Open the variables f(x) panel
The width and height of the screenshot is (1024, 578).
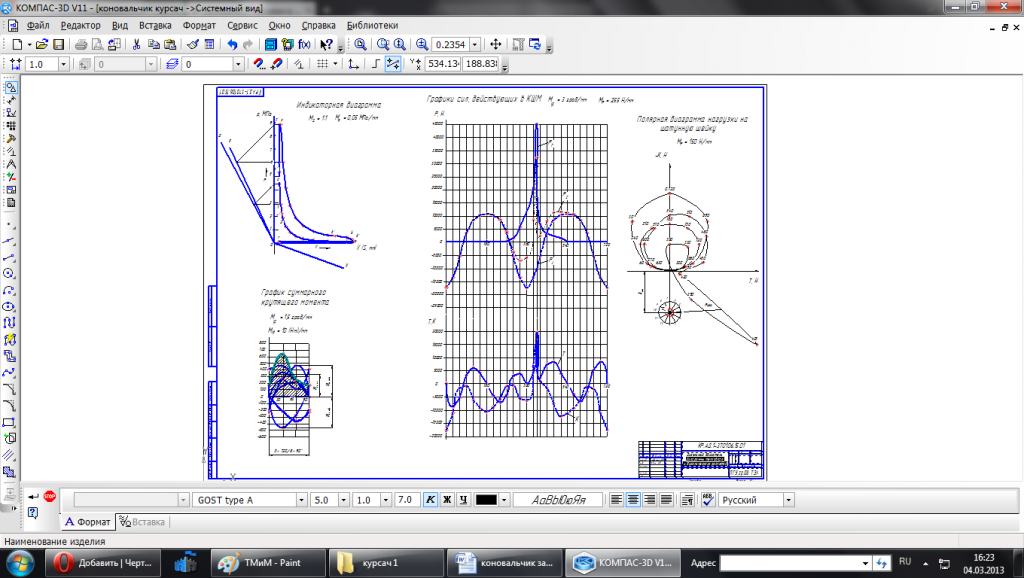(x=304, y=44)
